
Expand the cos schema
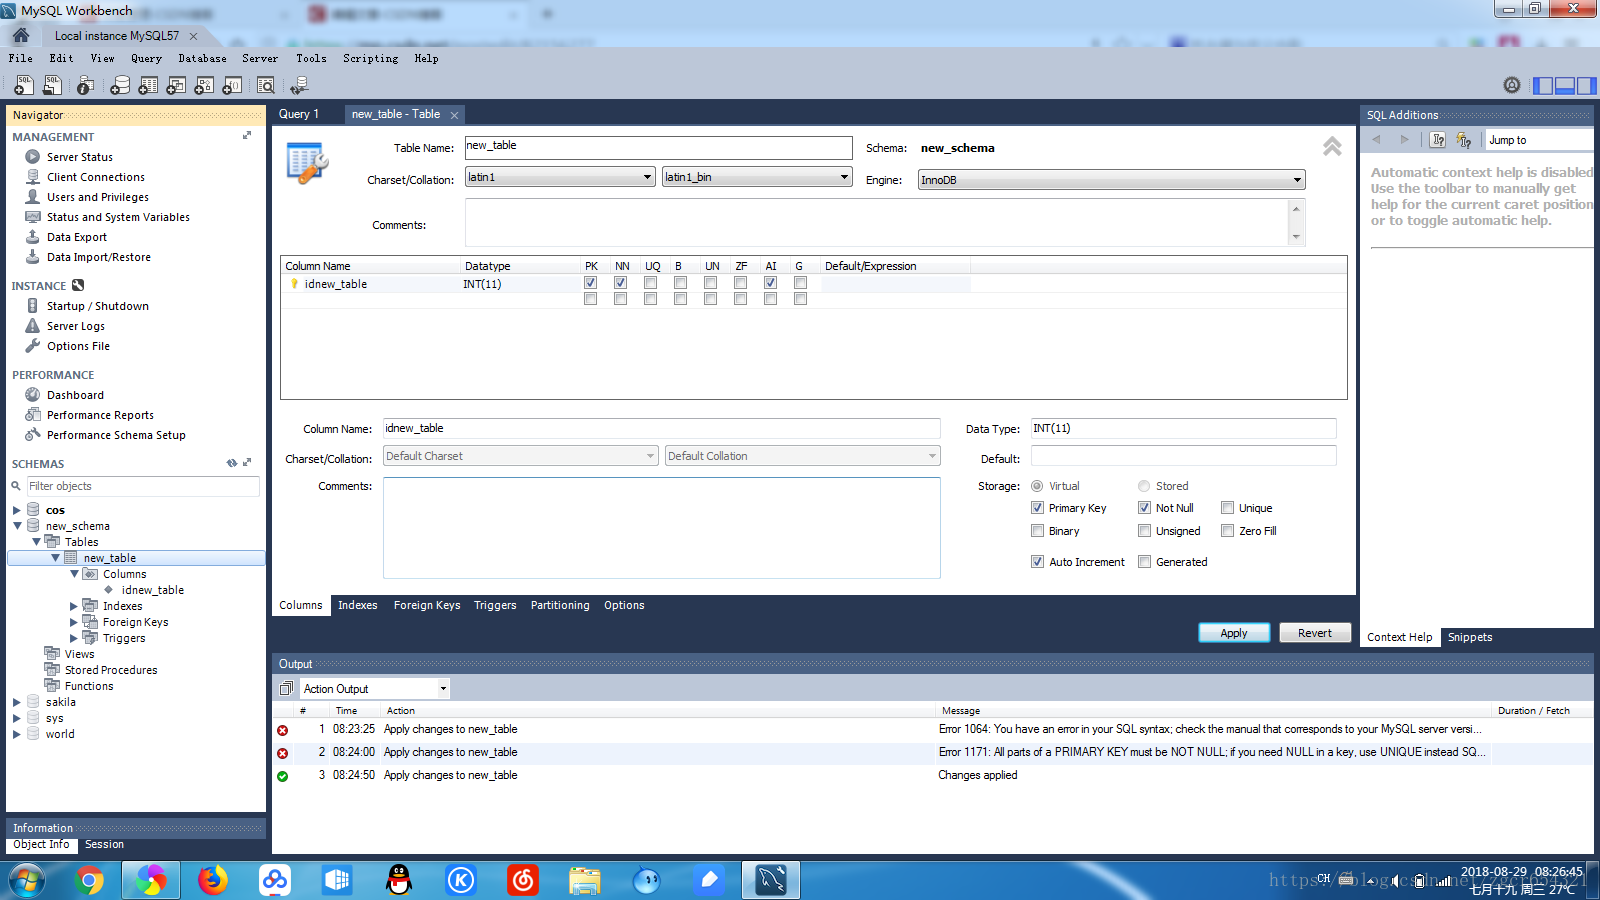[x=16, y=510]
